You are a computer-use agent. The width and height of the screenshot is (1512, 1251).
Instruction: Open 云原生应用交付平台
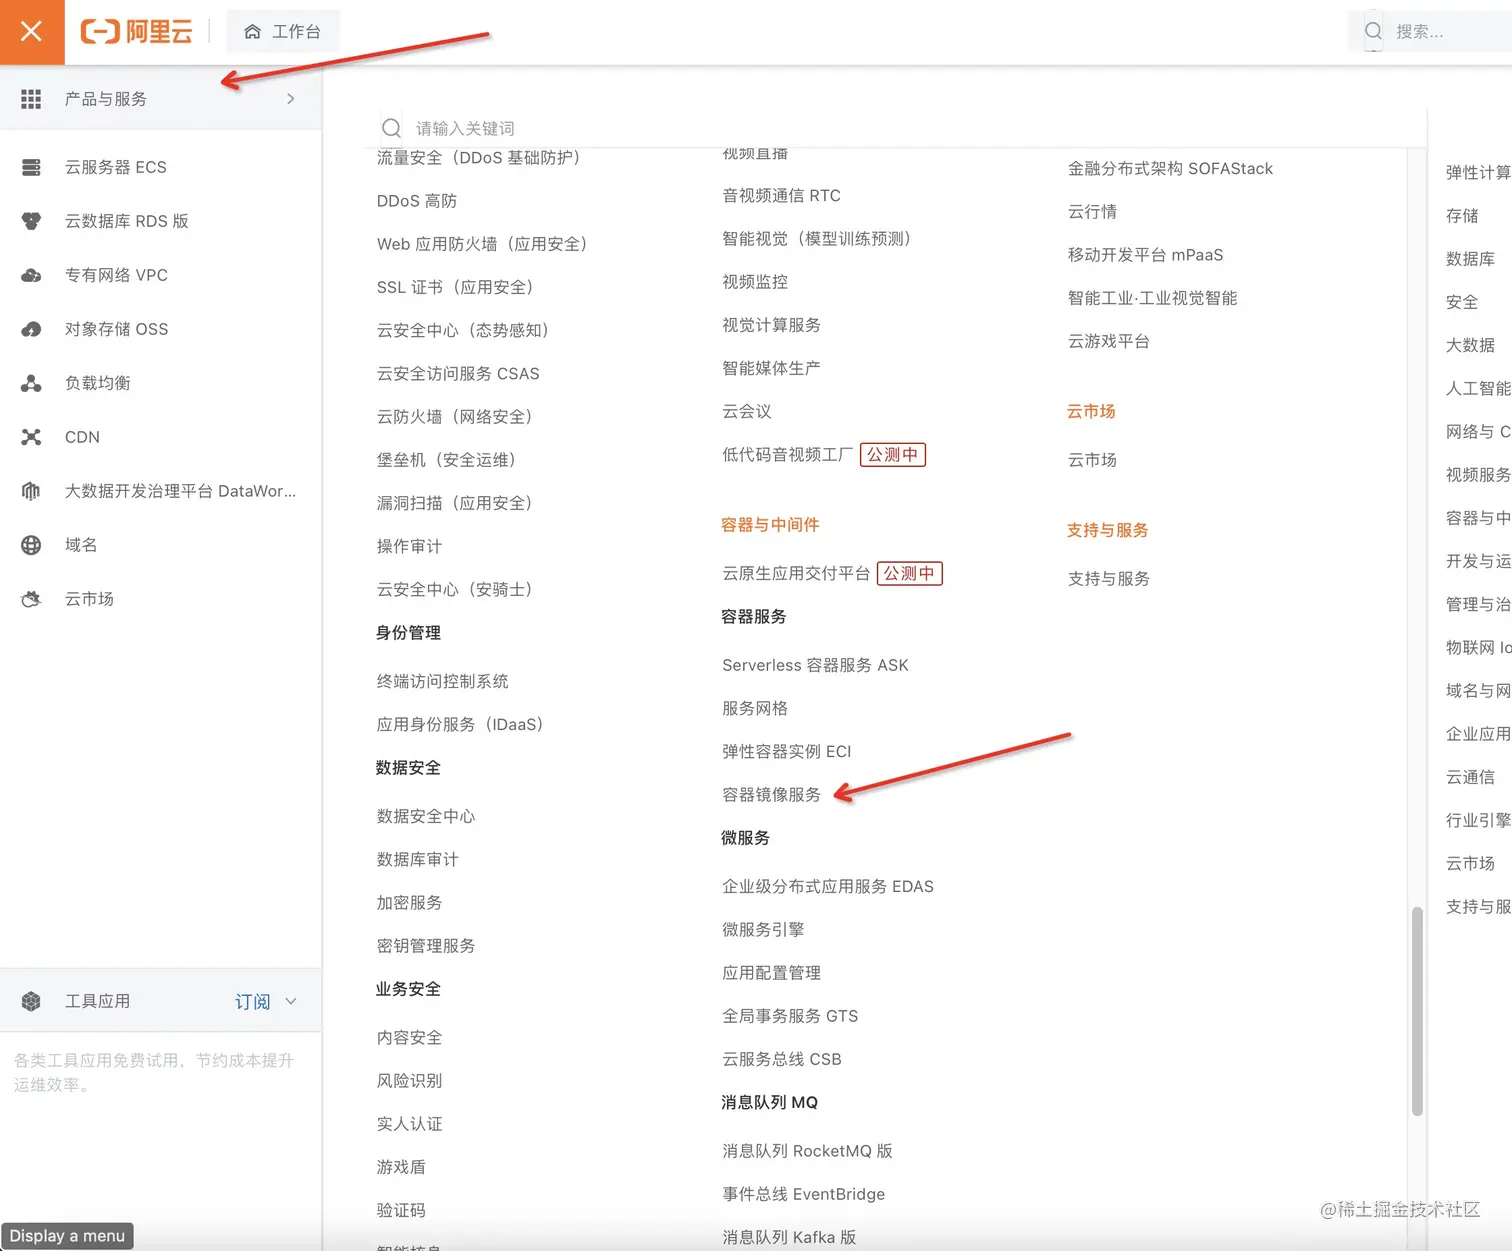pyautogui.click(x=796, y=573)
